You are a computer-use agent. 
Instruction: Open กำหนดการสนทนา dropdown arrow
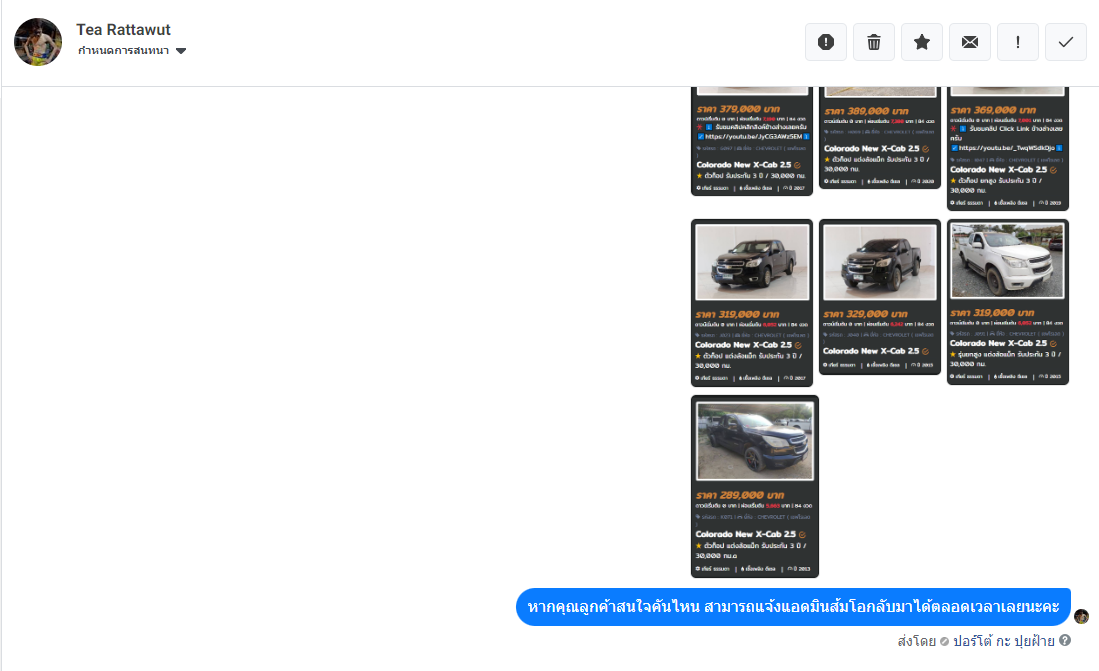point(181,50)
